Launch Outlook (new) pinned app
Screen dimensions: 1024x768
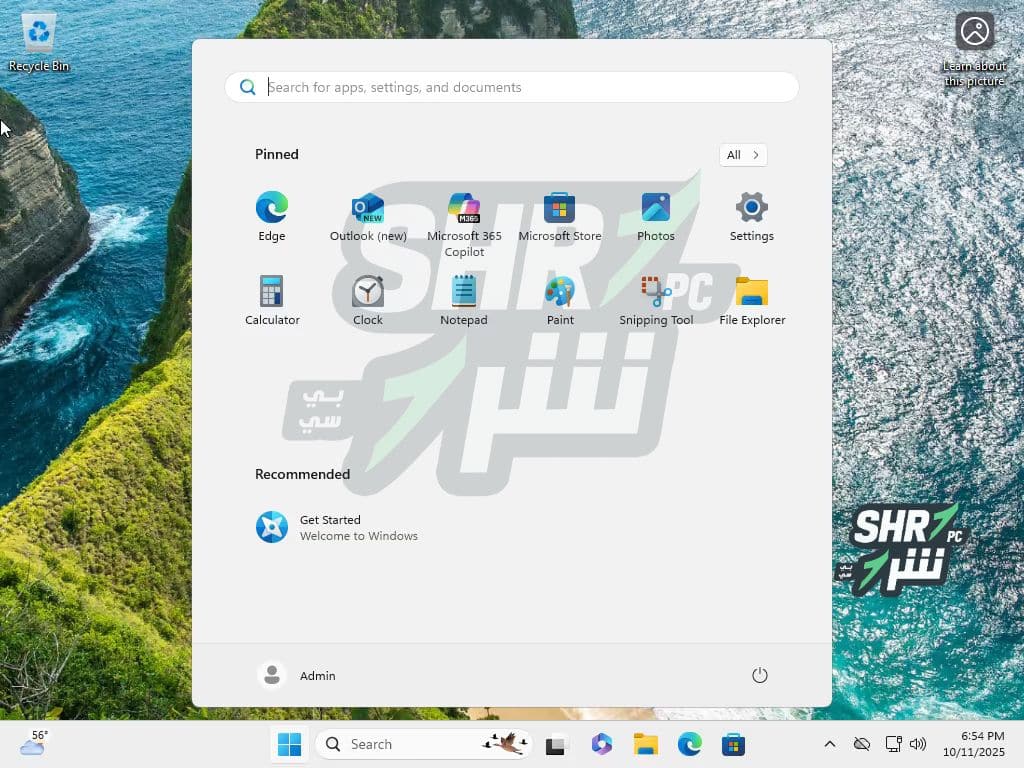(368, 208)
